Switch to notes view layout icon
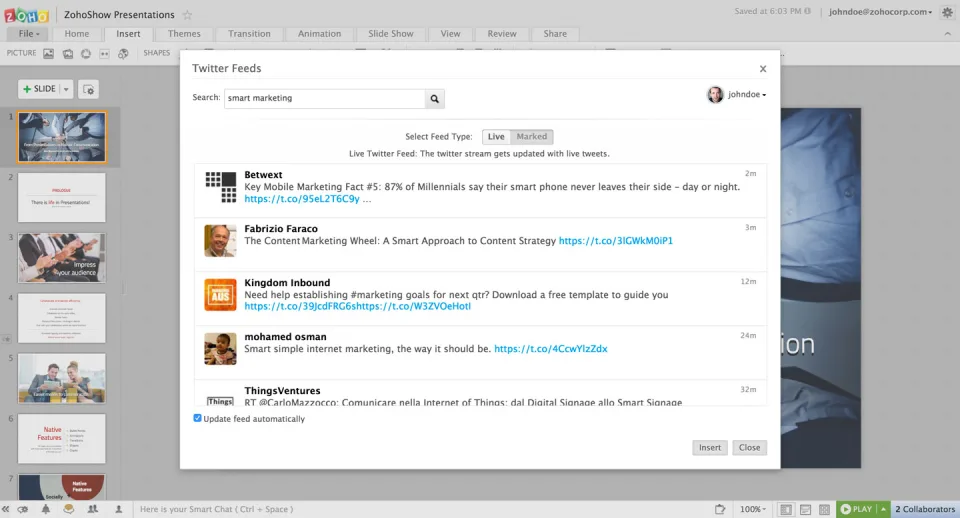Screen dimensions: 960x518 806,509
